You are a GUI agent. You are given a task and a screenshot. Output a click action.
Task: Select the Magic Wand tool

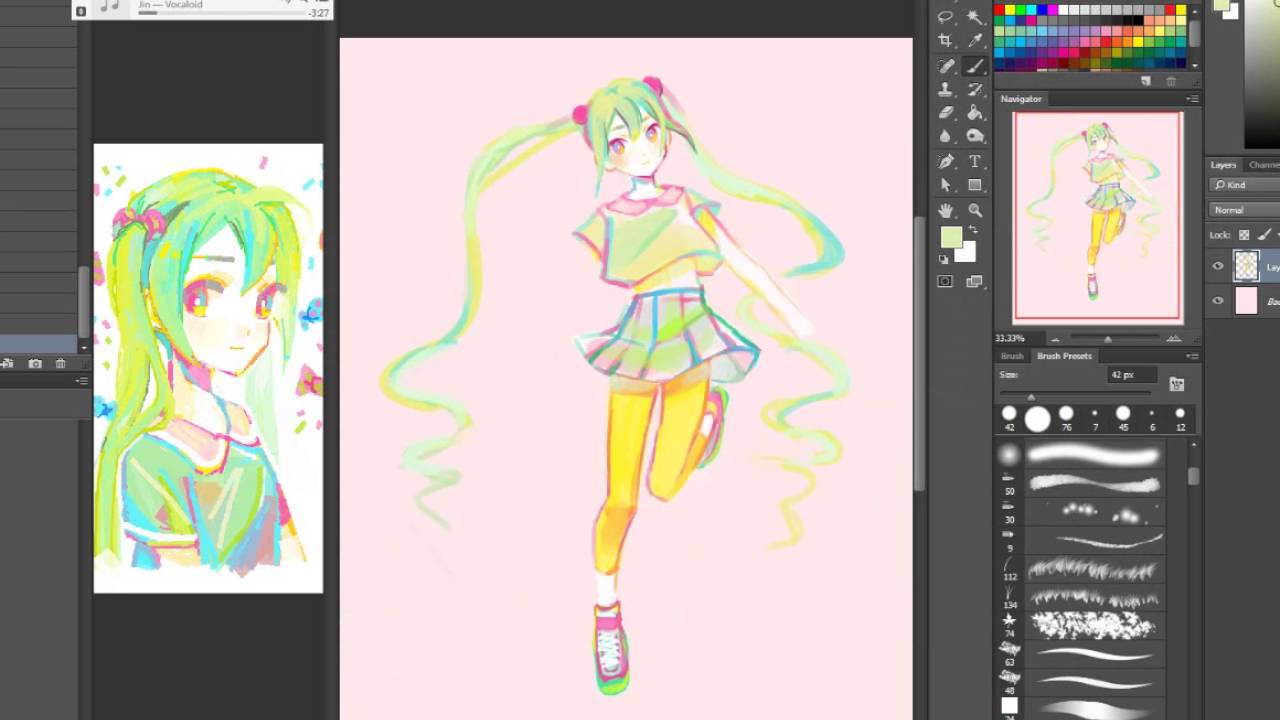tap(975, 17)
